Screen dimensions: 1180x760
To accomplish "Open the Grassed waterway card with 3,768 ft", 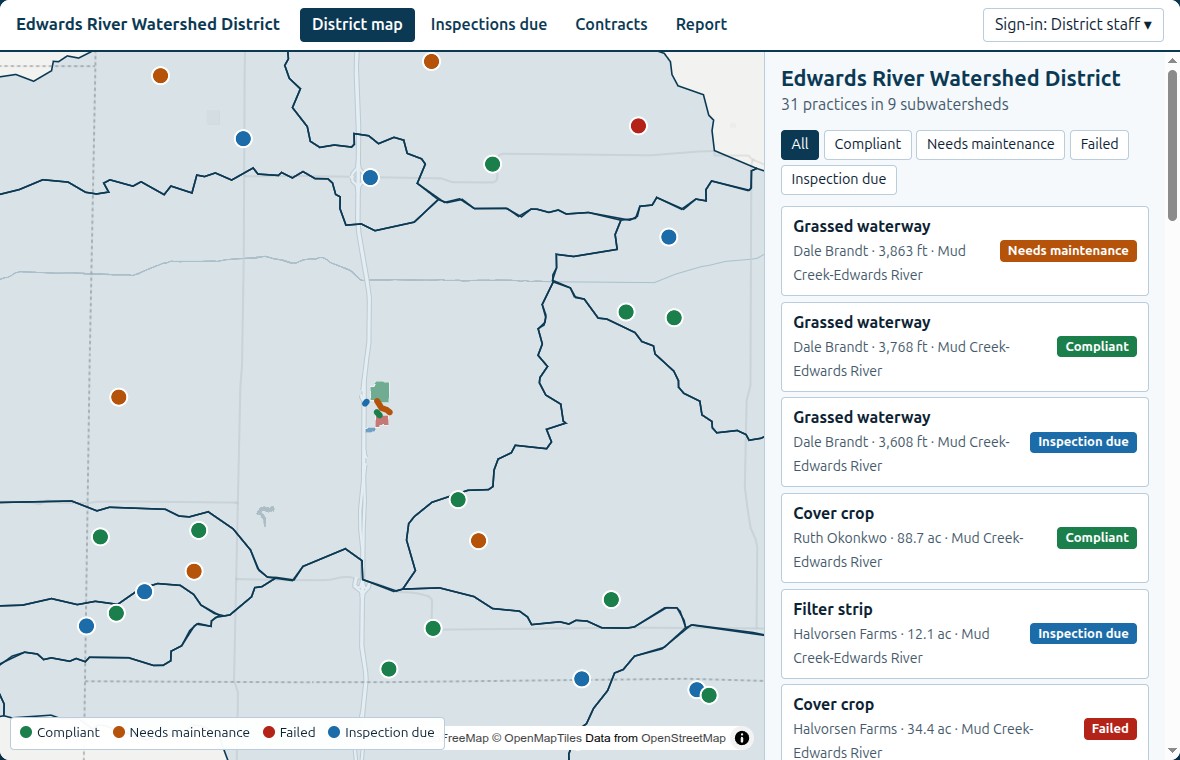I will pyautogui.click(x=965, y=347).
